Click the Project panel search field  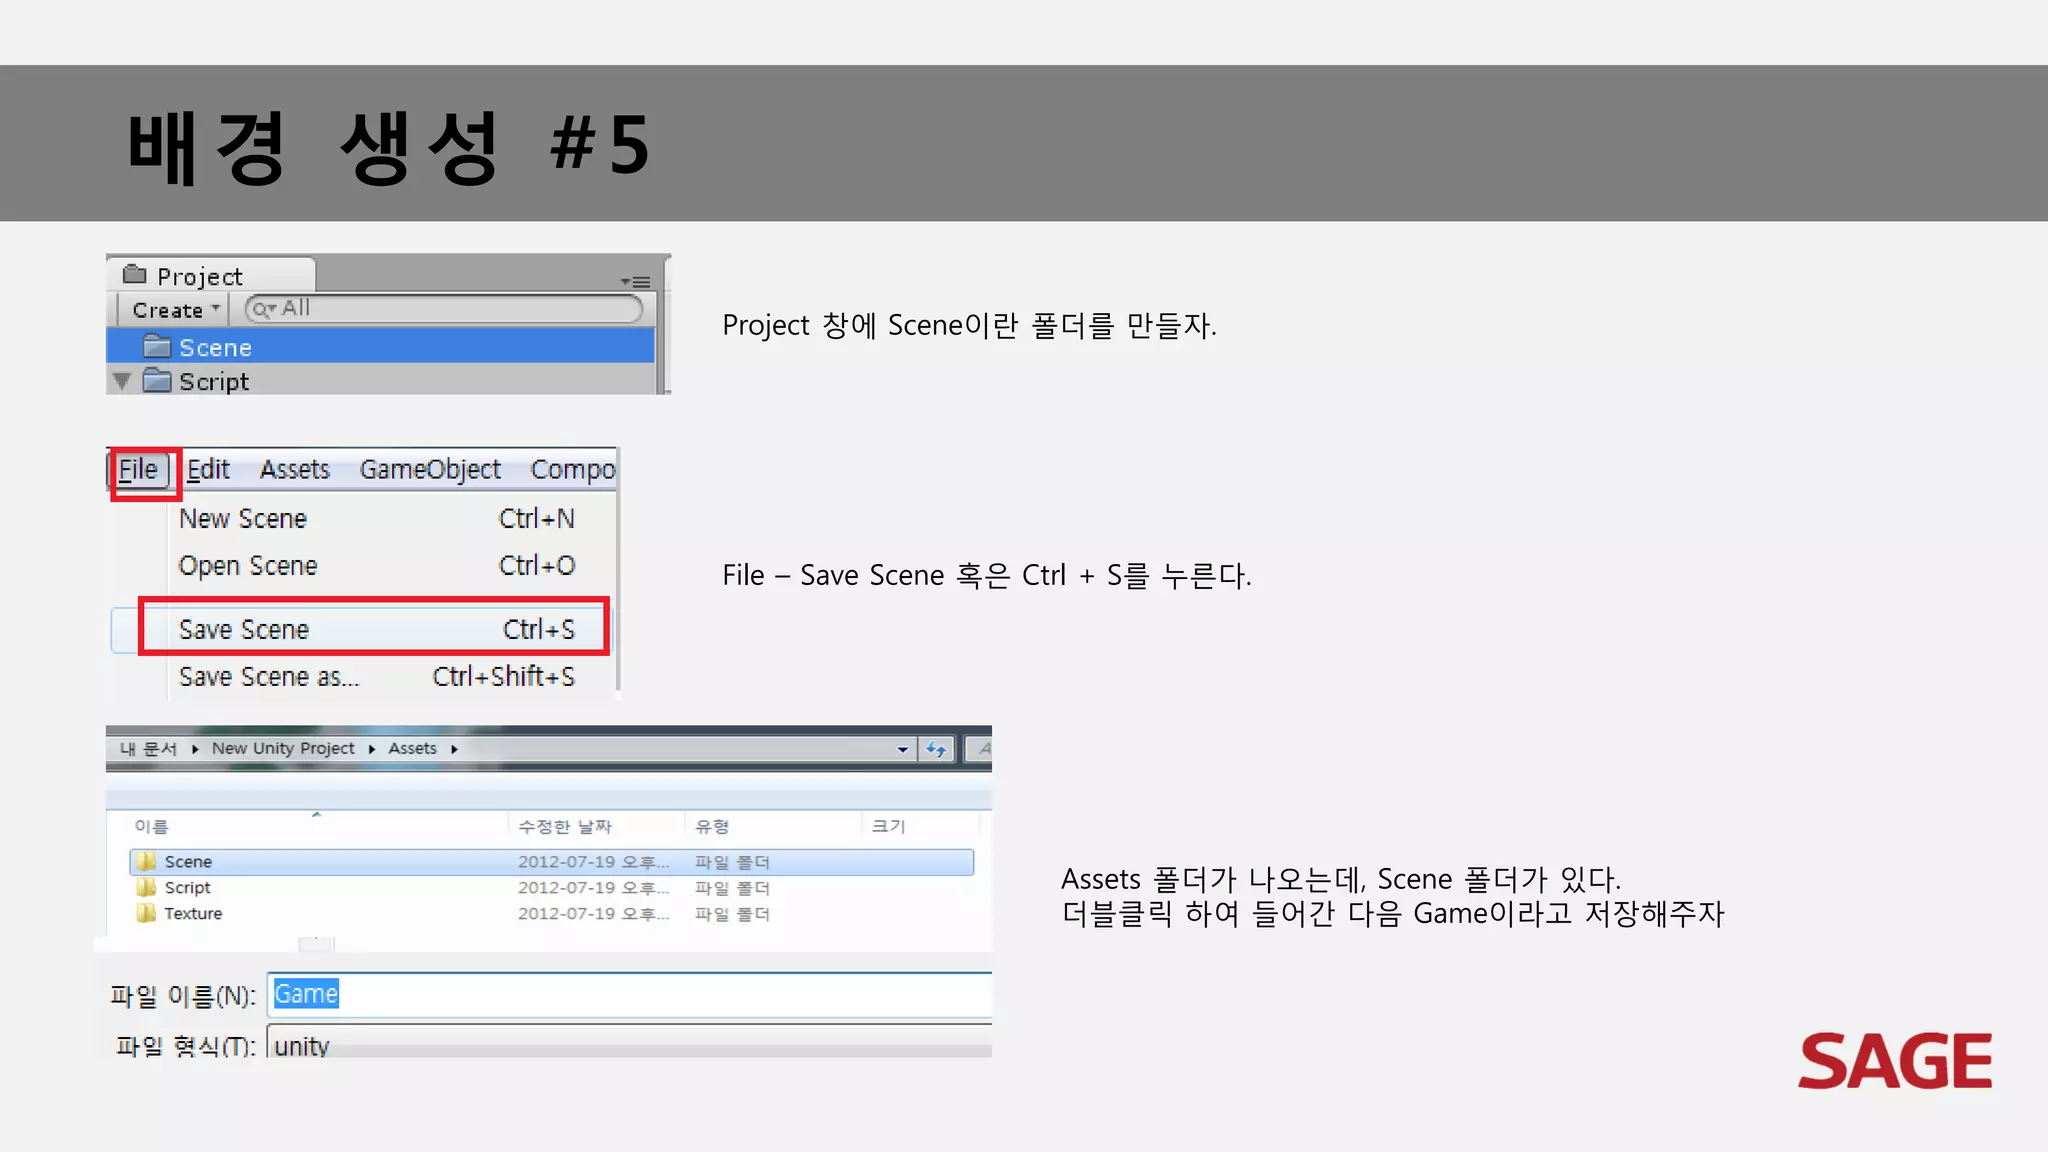(x=444, y=309)
